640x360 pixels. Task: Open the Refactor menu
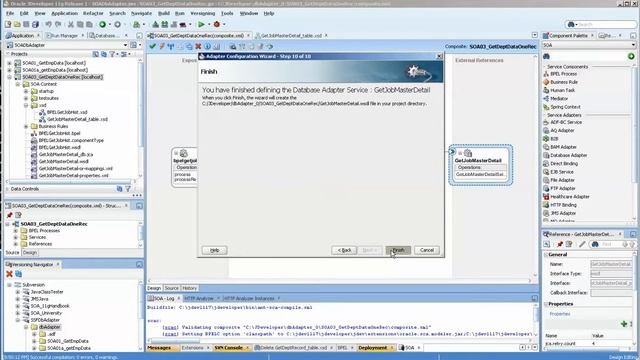[93, 13]
